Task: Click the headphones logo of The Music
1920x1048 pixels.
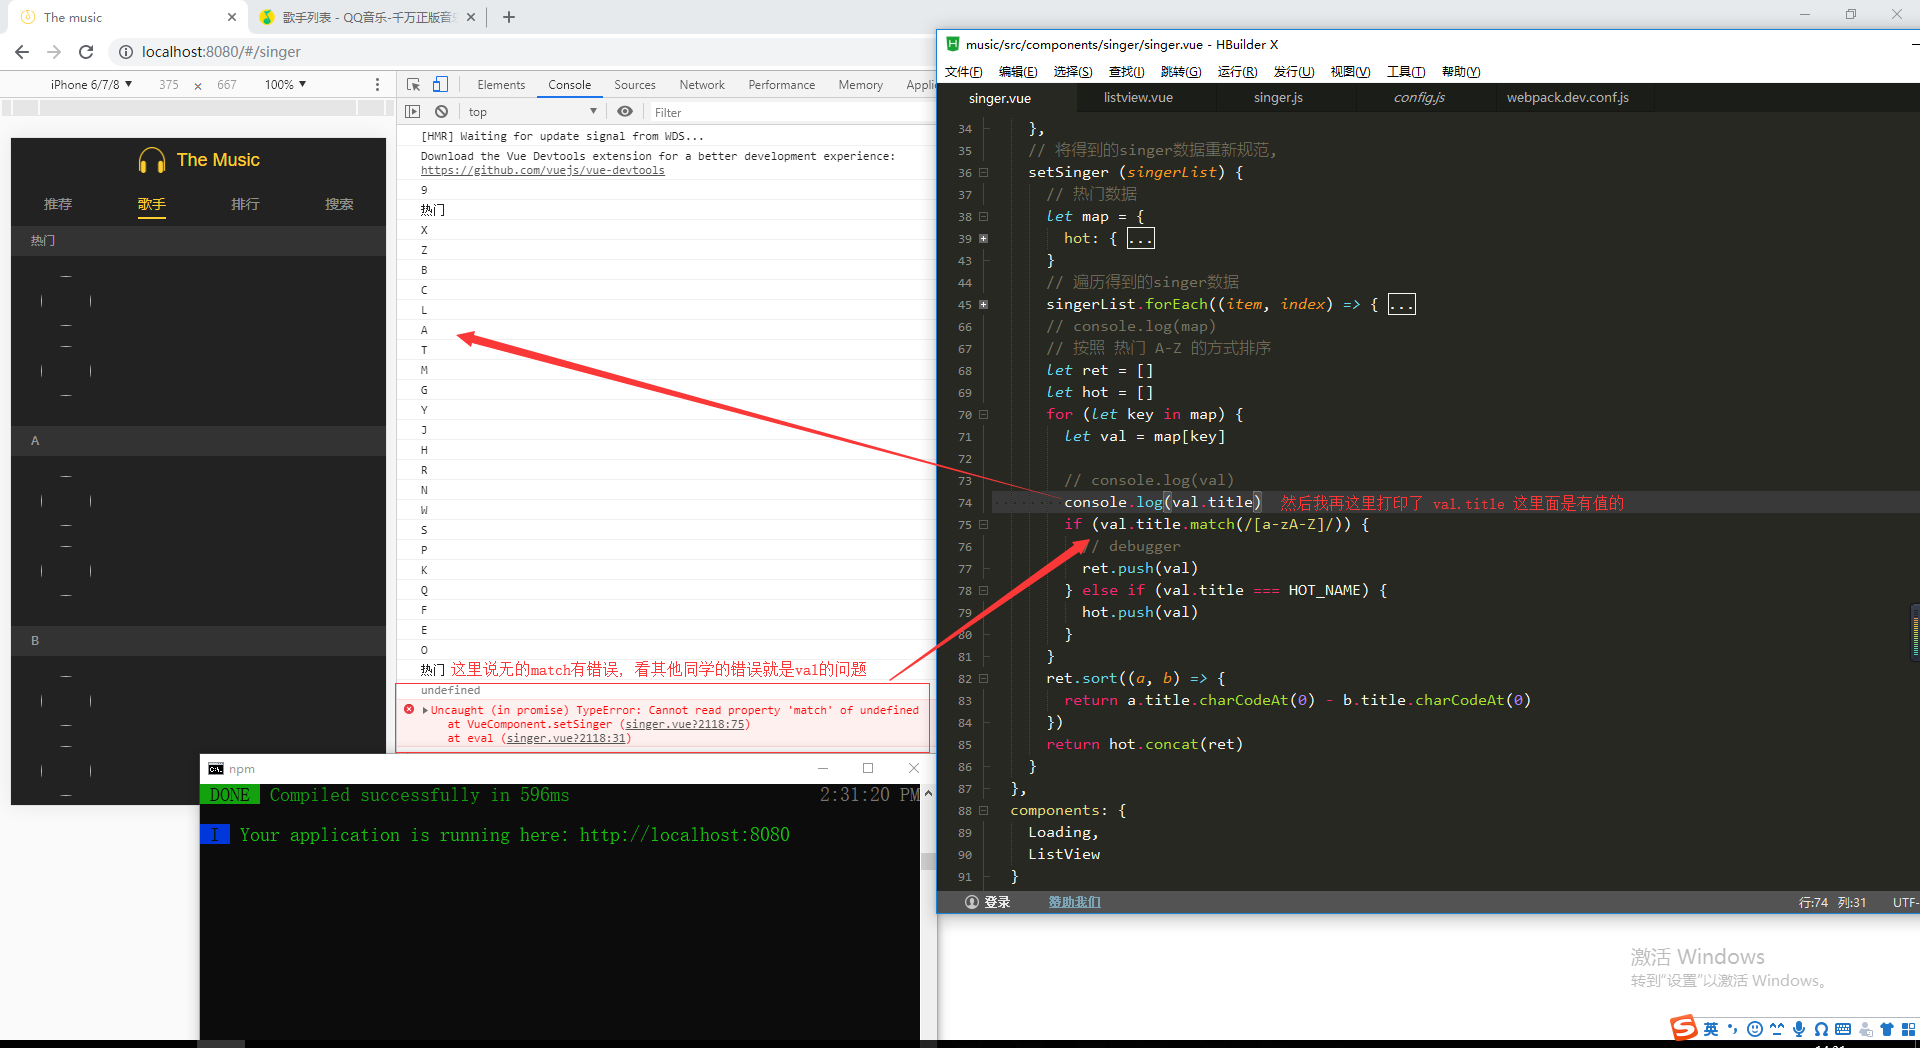Action: (152, 160)
